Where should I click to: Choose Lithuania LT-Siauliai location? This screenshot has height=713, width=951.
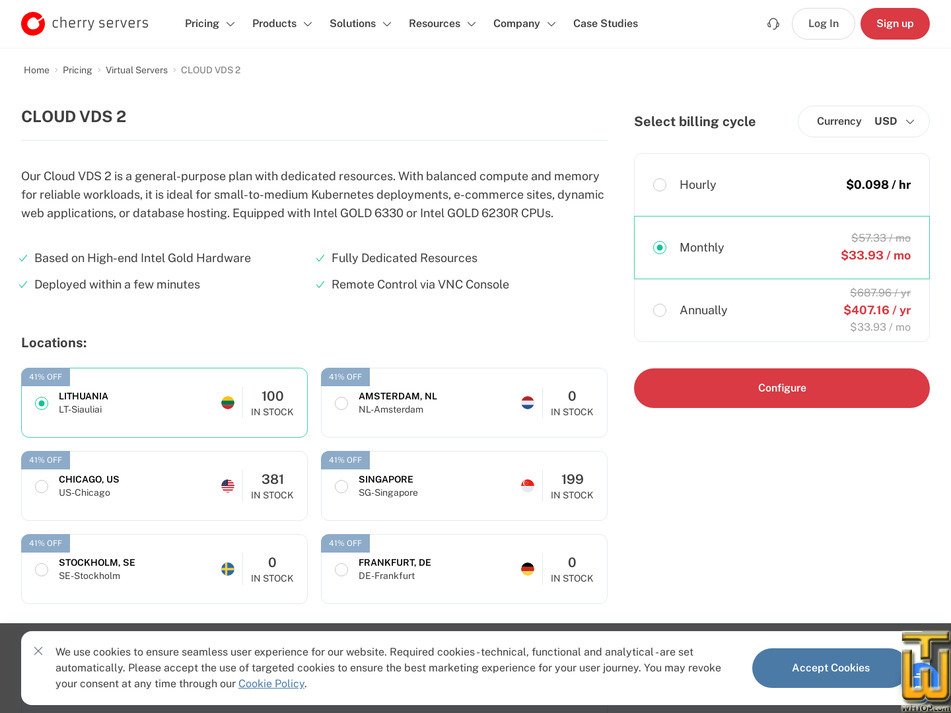pyautogui.click(x=164, y=403)
